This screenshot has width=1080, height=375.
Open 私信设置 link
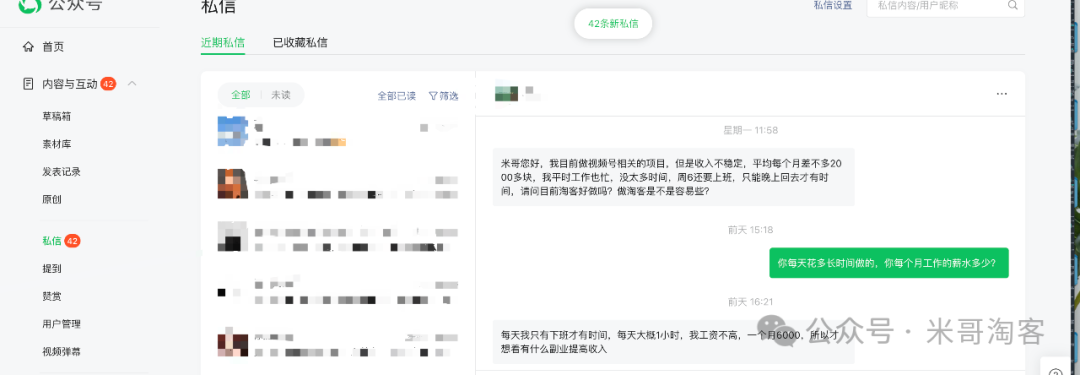point(833,6)
